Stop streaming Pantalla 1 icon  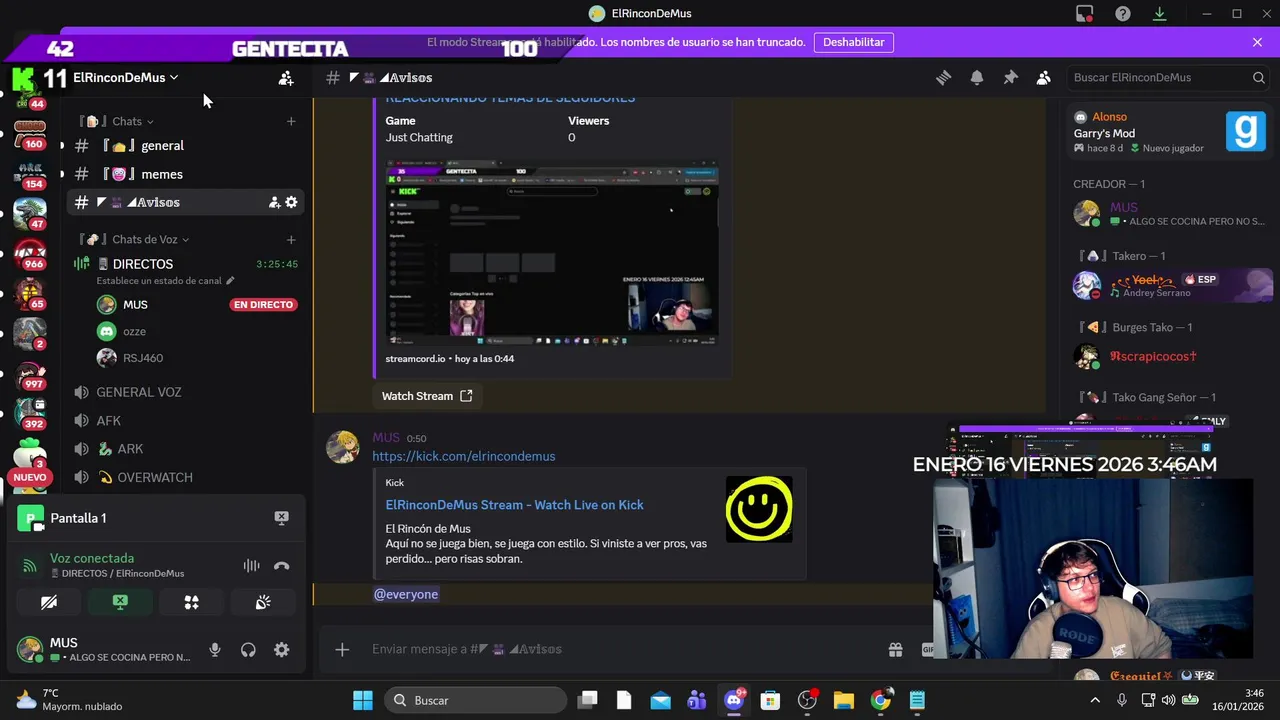[x=282, y=518]
